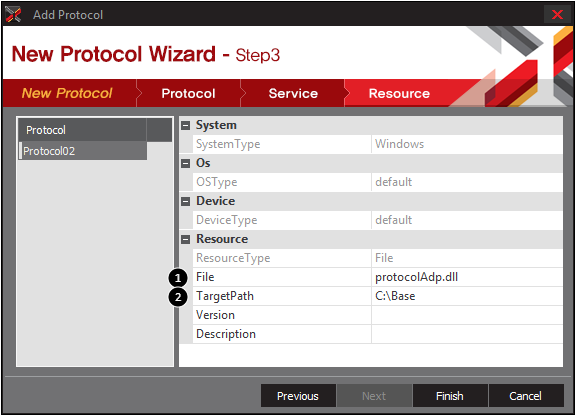Go to the Protocol wizard step
The height and width of the screenshot is (416, 576).
(188, 93)
